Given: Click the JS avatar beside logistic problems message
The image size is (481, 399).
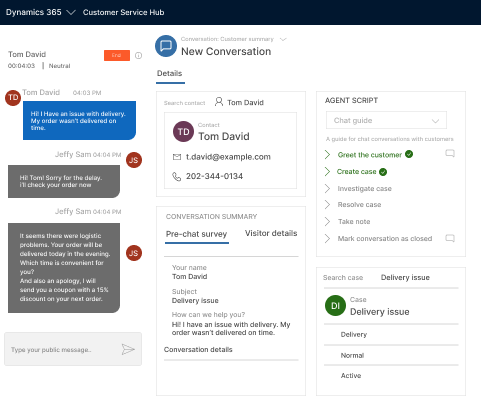Looking at the screenshot, I should pos(134,253).
